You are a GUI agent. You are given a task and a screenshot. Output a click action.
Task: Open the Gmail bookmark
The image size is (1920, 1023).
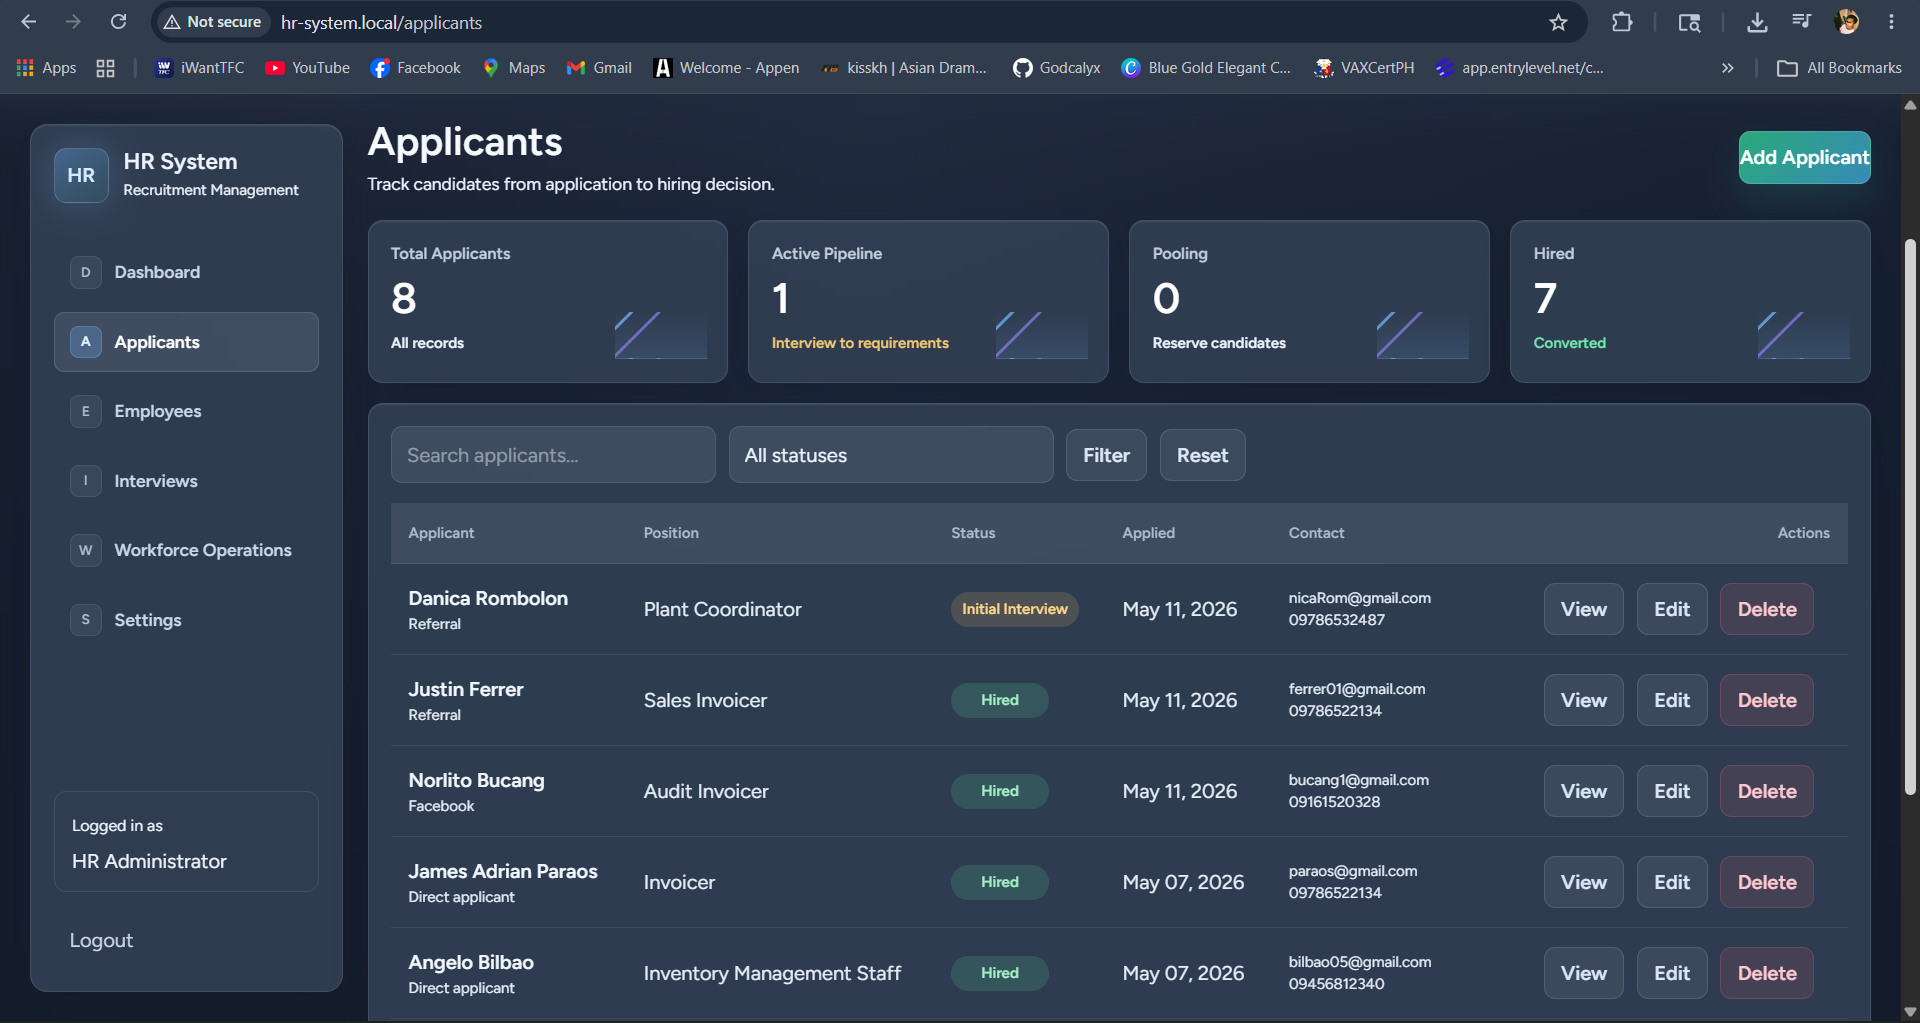pos(599,68)
